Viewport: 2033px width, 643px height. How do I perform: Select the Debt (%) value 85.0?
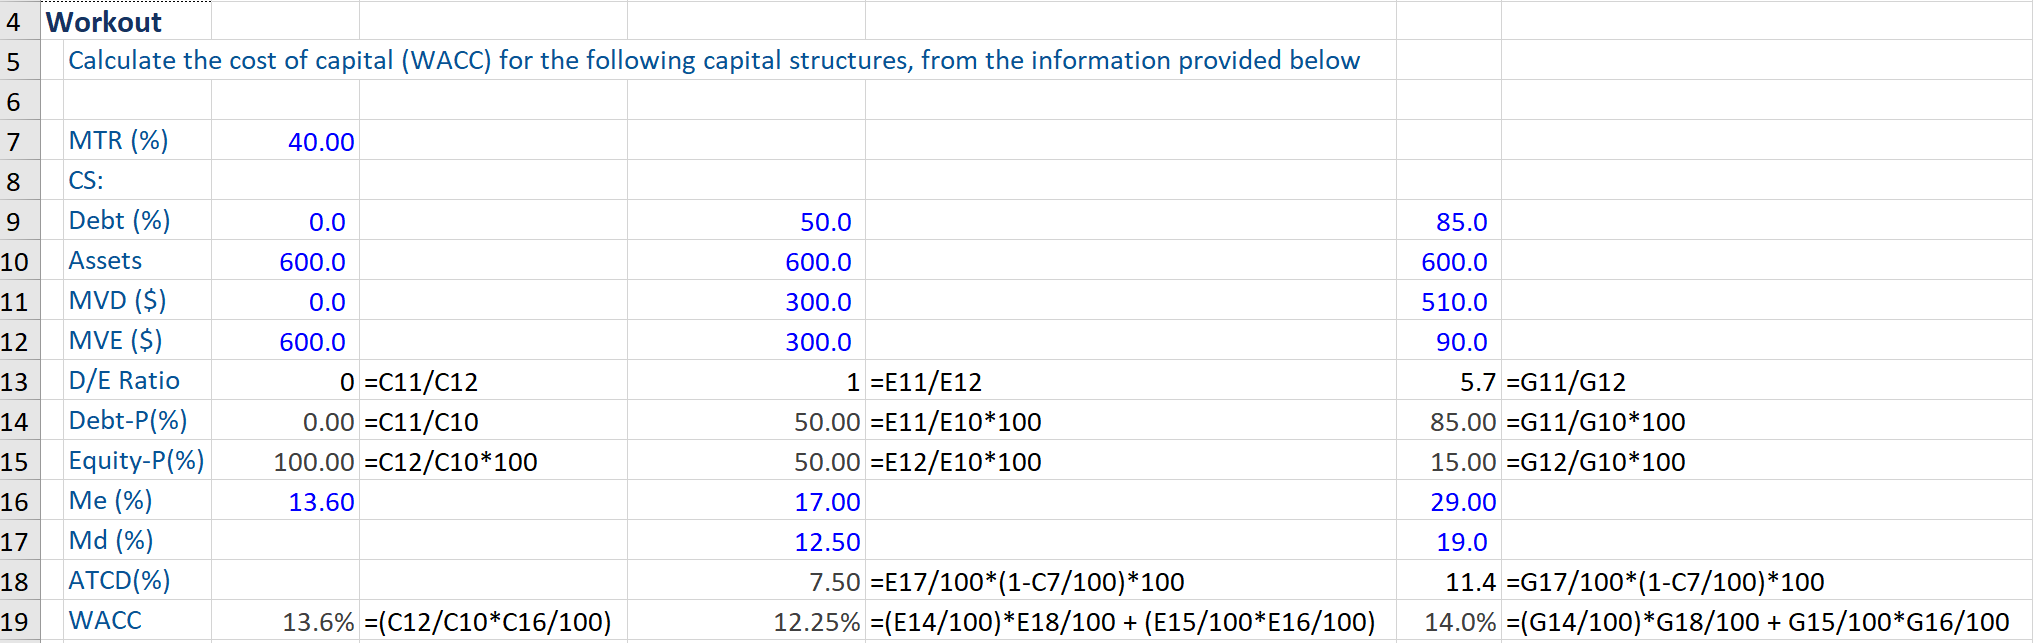pyautogui.click(x=1461, y=222)
